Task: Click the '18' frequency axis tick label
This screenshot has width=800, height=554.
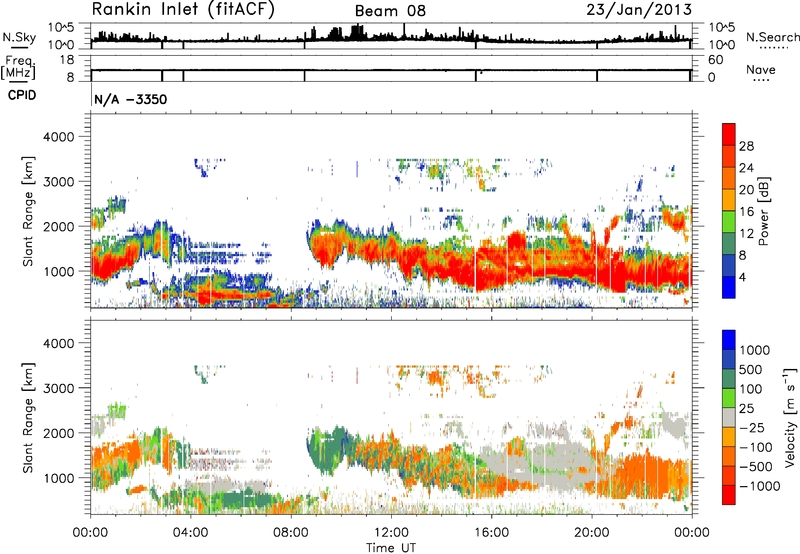Action: click(x=67, y=60)
